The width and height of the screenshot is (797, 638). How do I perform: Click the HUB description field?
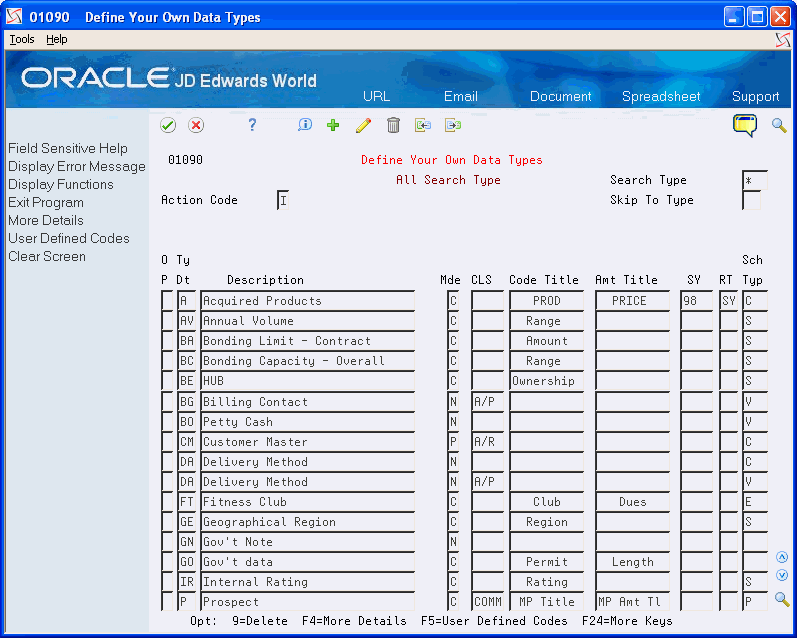(308, 381)
